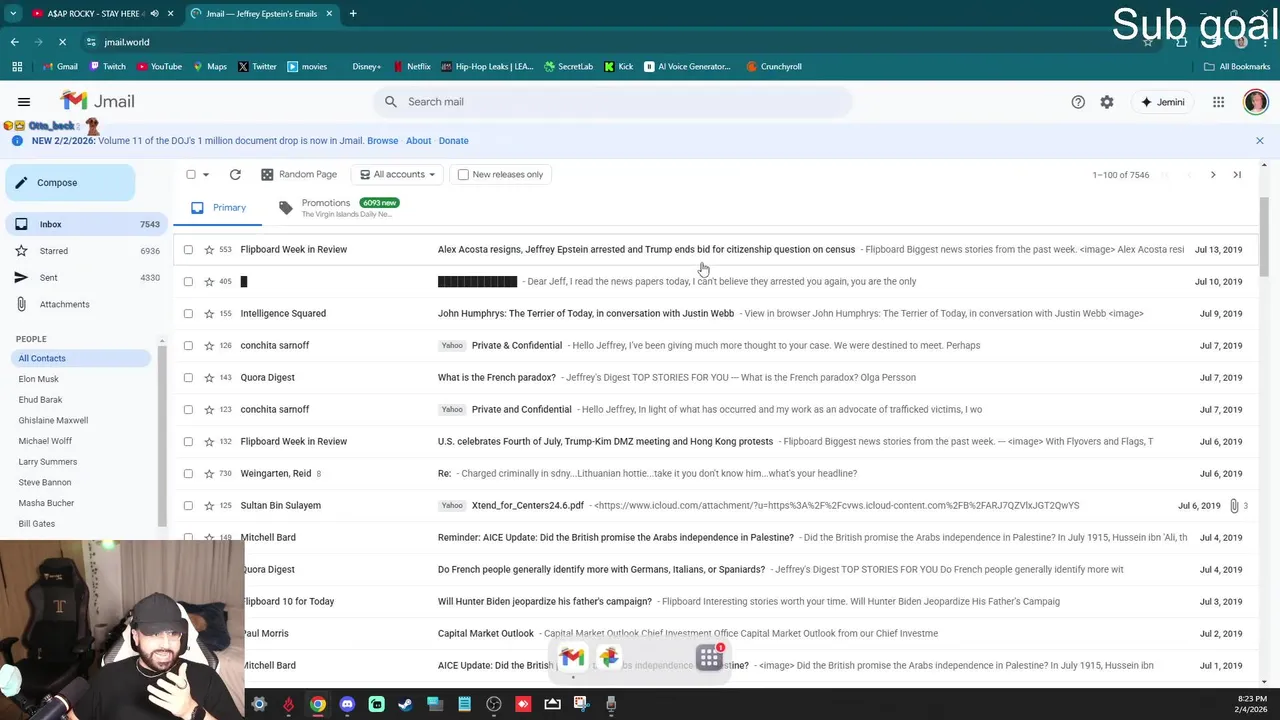Filter by contact Bill Gates
This screenshot has height=720, width=1280.
37,524
